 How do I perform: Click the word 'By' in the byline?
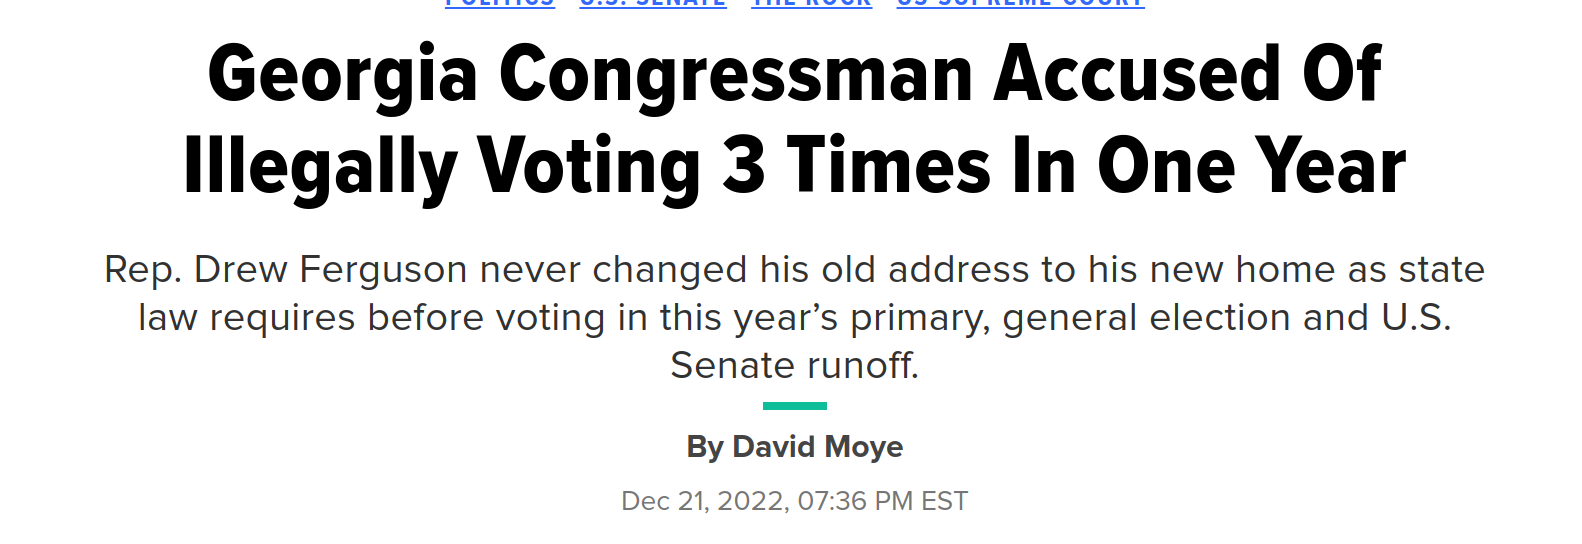click(704, 446)
